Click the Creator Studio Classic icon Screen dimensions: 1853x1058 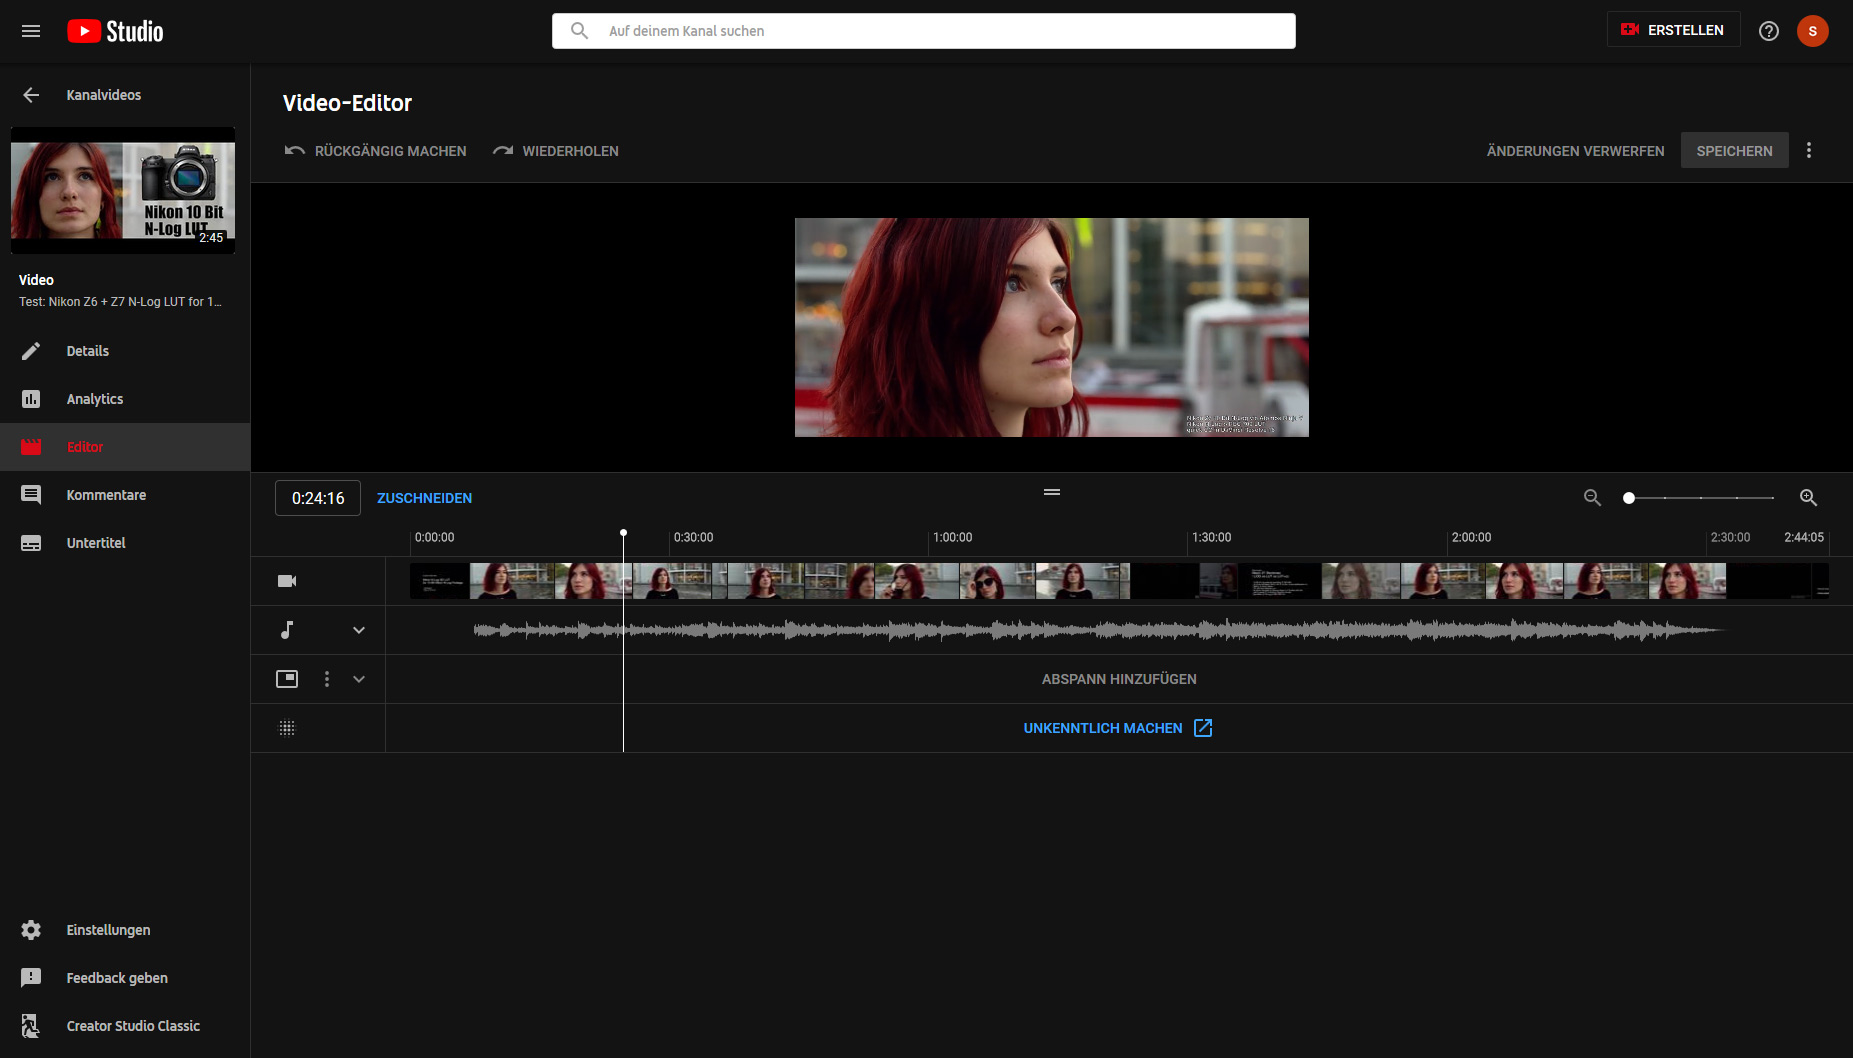[x=31, y=1026]
